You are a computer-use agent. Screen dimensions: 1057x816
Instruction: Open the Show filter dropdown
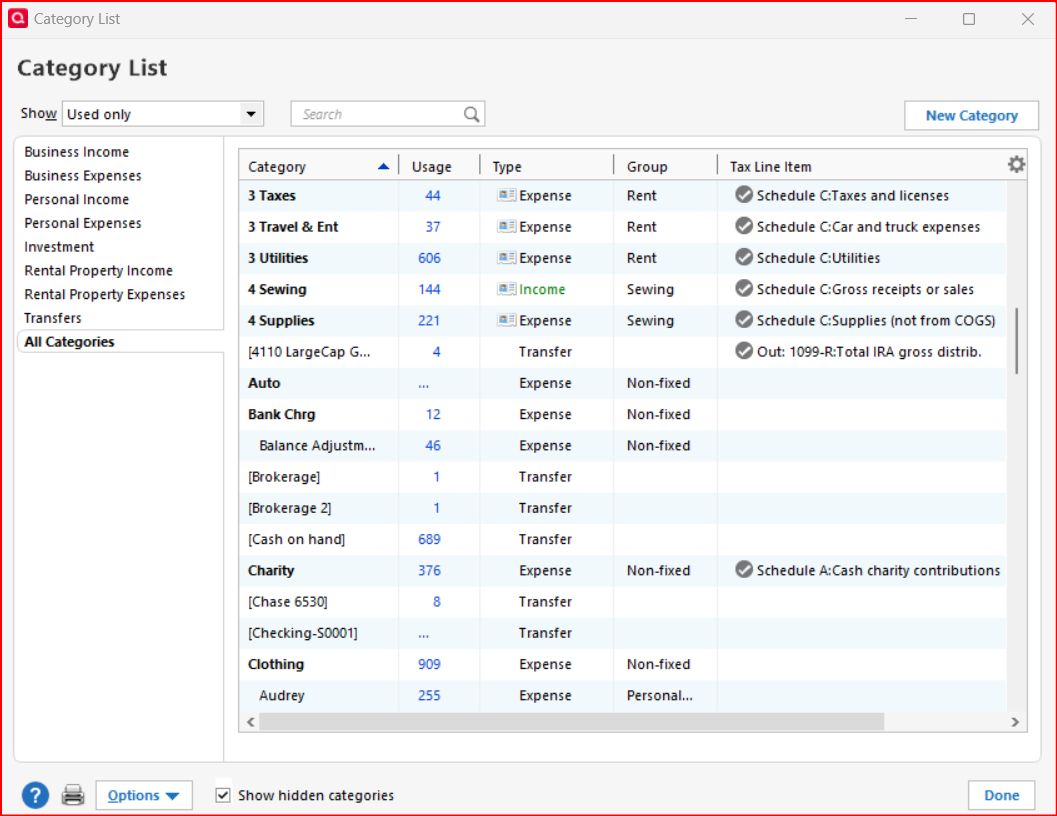pyautogui.click(x=251, y=114)
